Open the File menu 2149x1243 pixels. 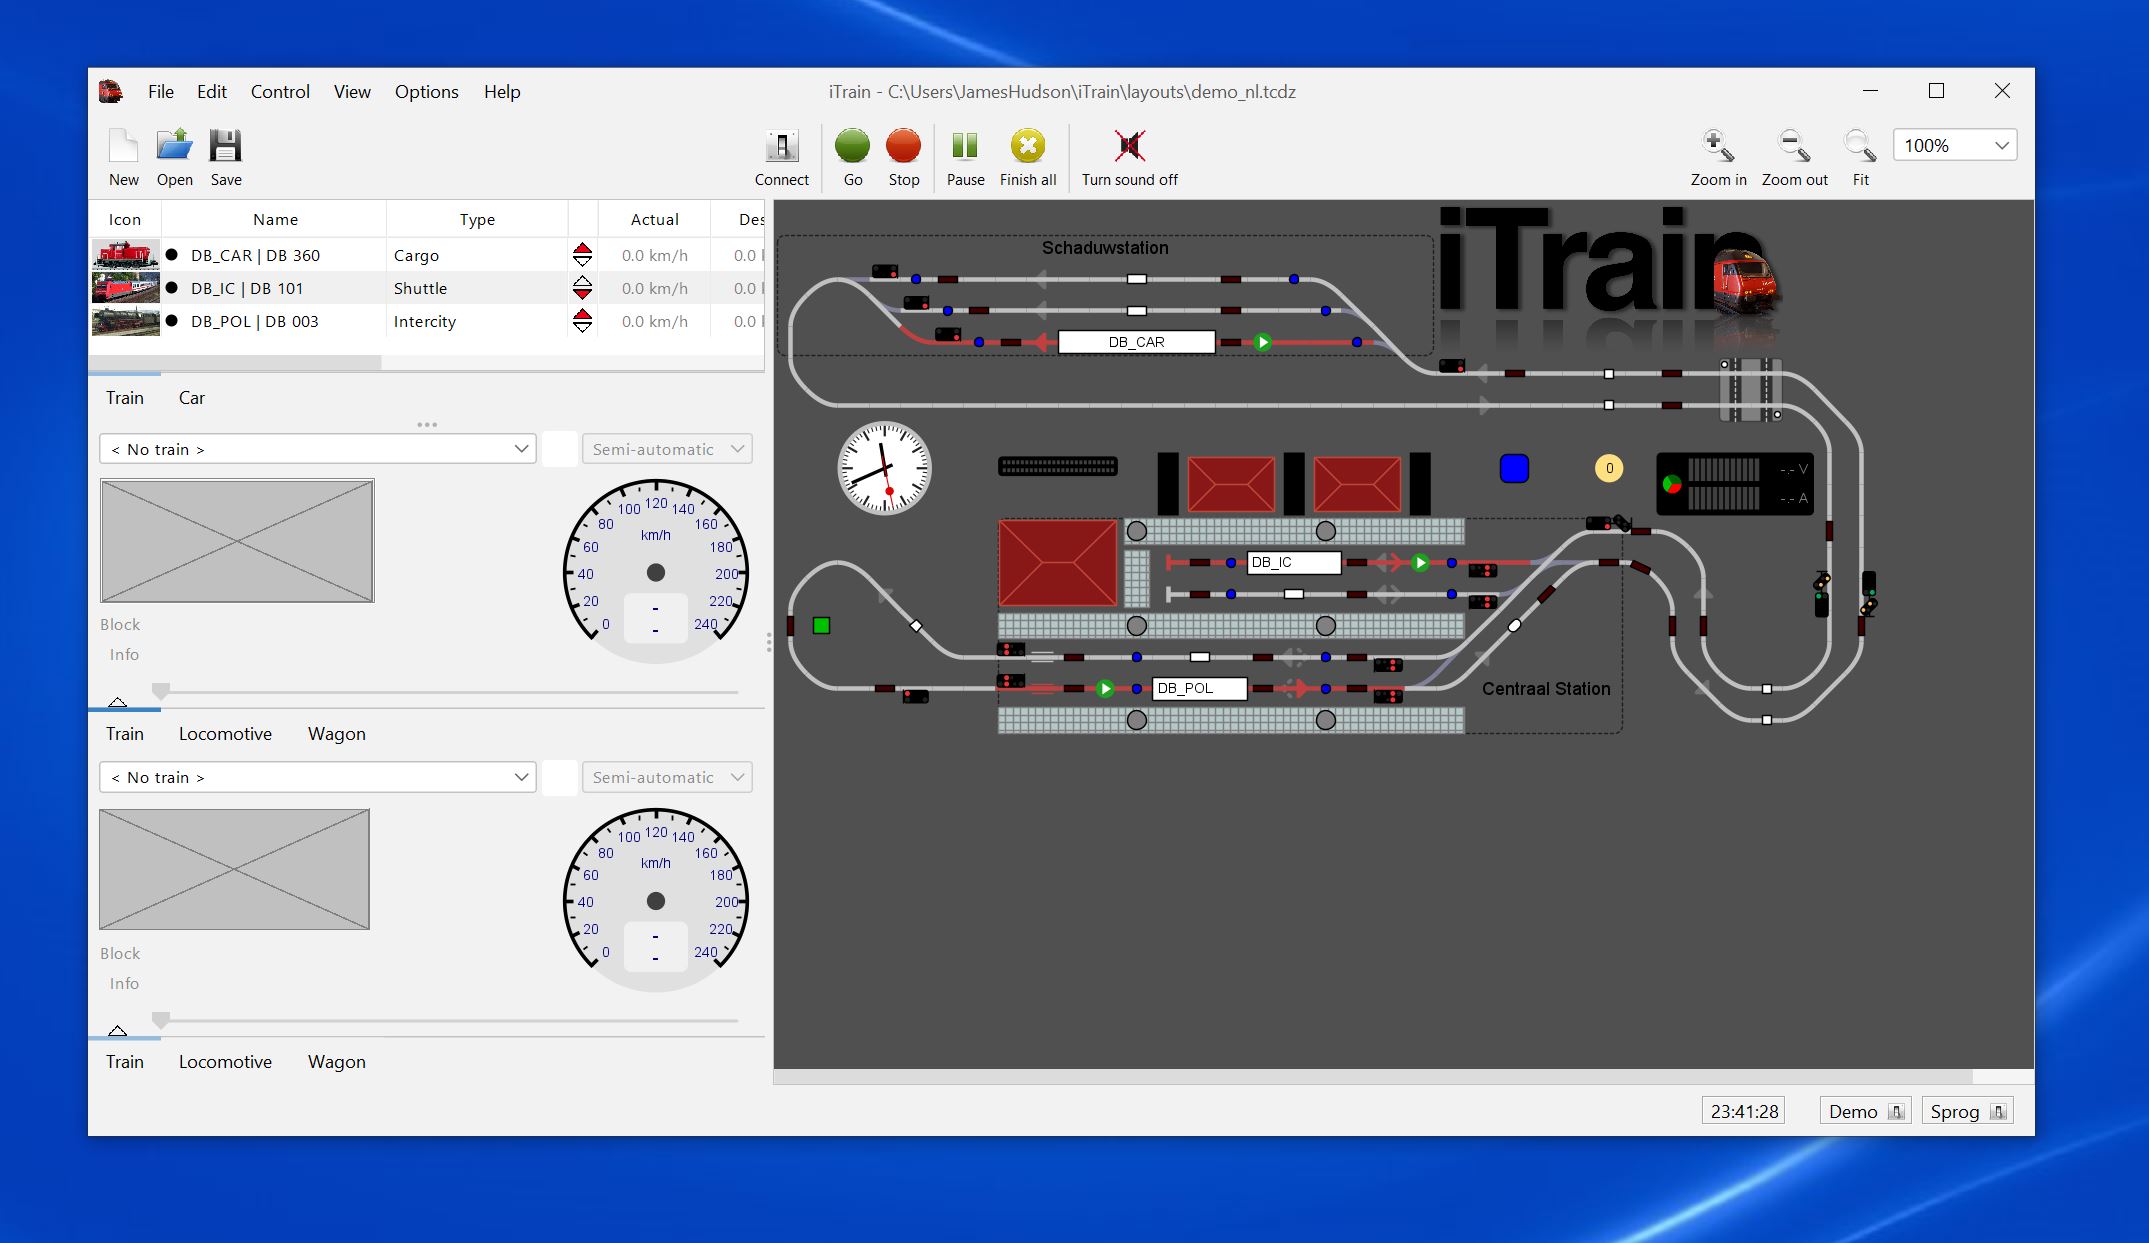click(x=160, y=92)
